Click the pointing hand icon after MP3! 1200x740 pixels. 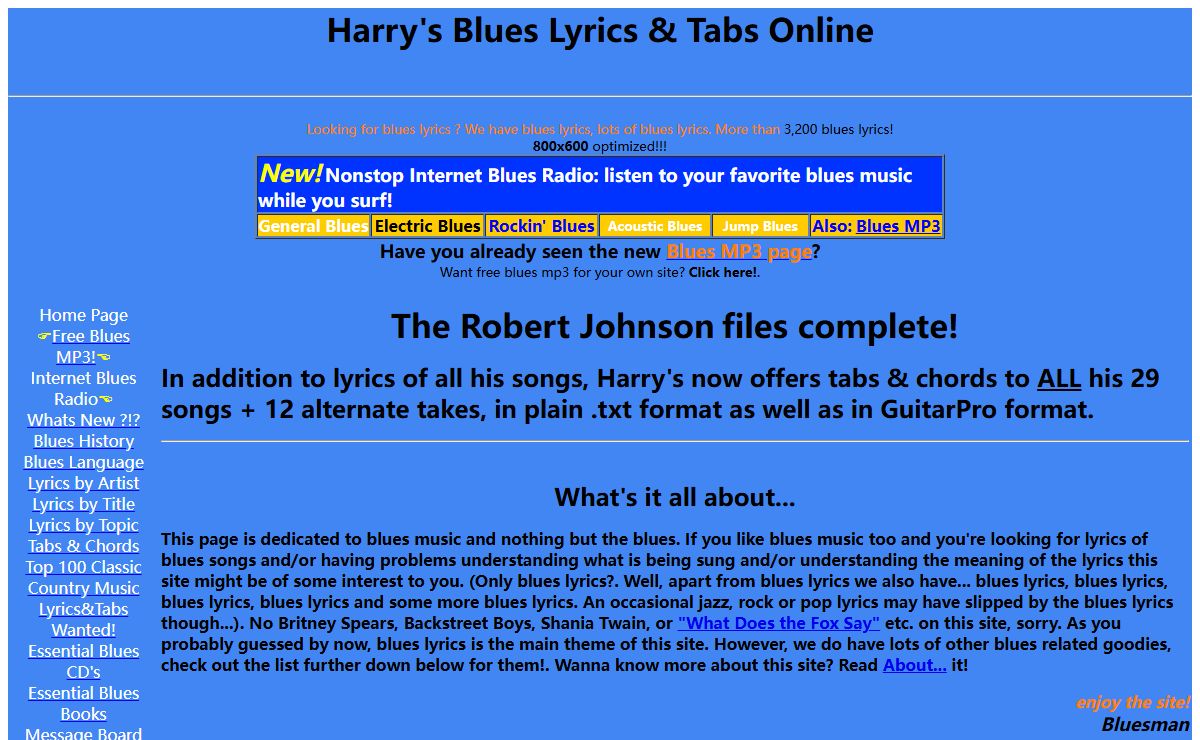coord(104,357)
